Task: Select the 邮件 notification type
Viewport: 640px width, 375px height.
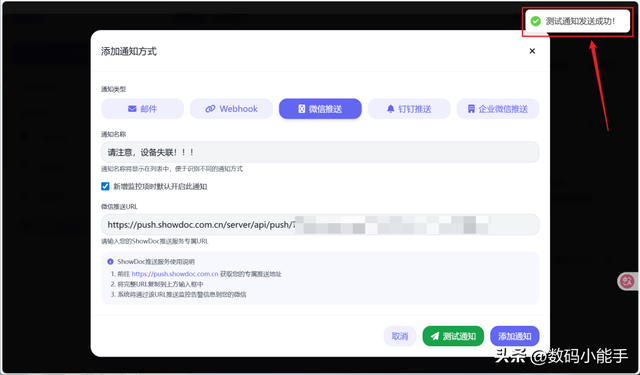Action: (142, 109)
